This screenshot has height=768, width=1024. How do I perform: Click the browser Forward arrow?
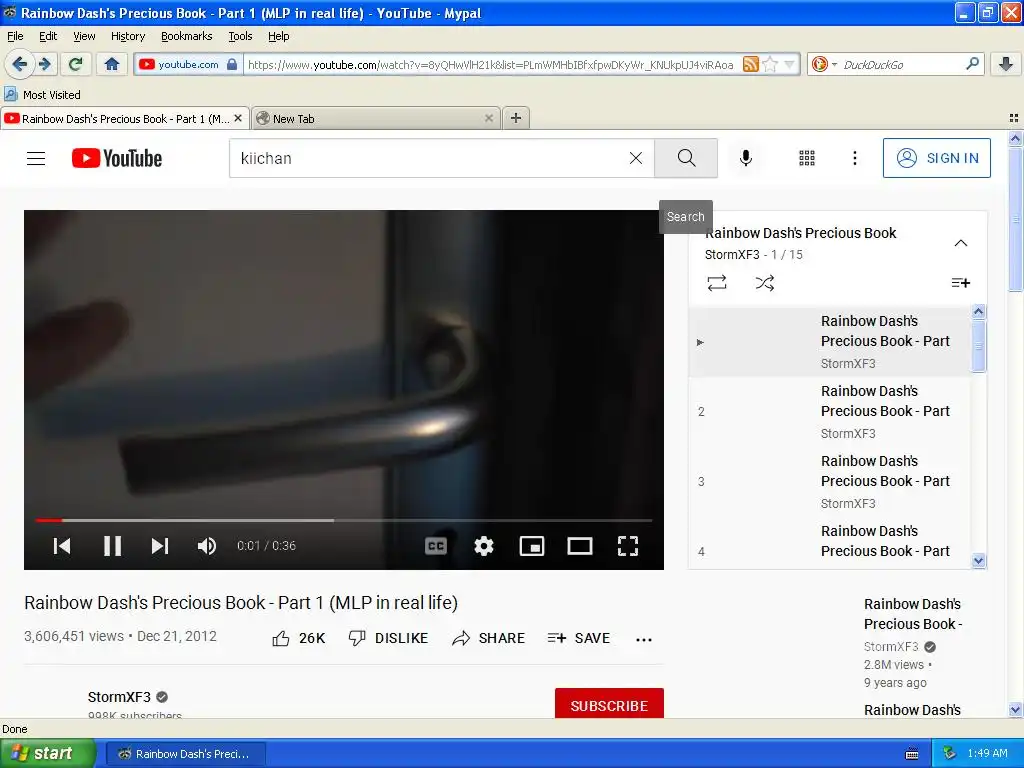[44, 64]
